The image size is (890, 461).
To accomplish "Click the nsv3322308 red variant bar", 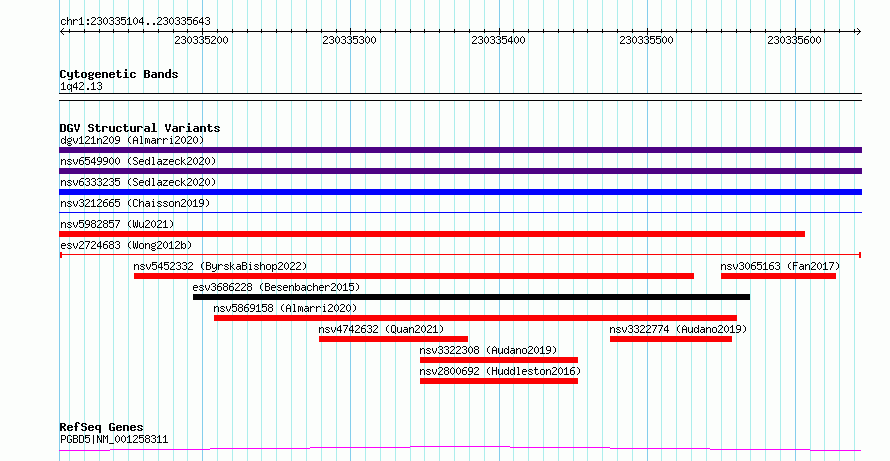I will (499, 360).
